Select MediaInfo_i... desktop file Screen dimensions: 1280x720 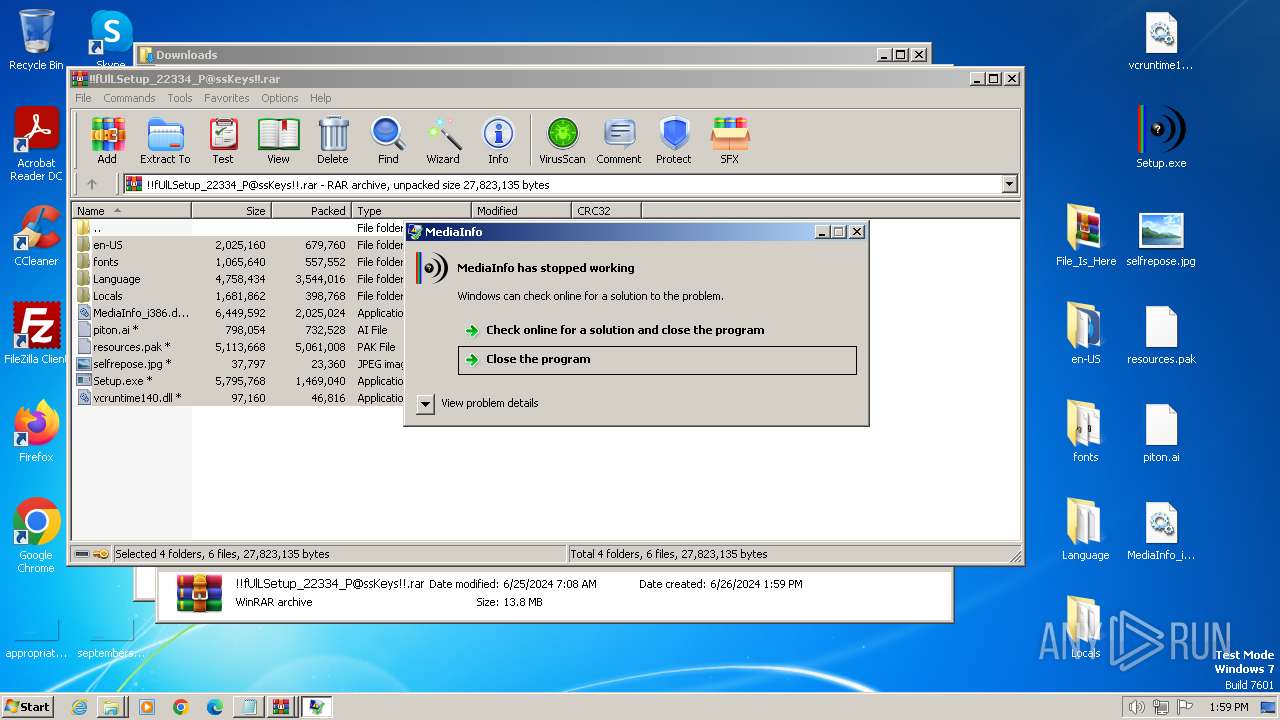(x=1161, y=530)
